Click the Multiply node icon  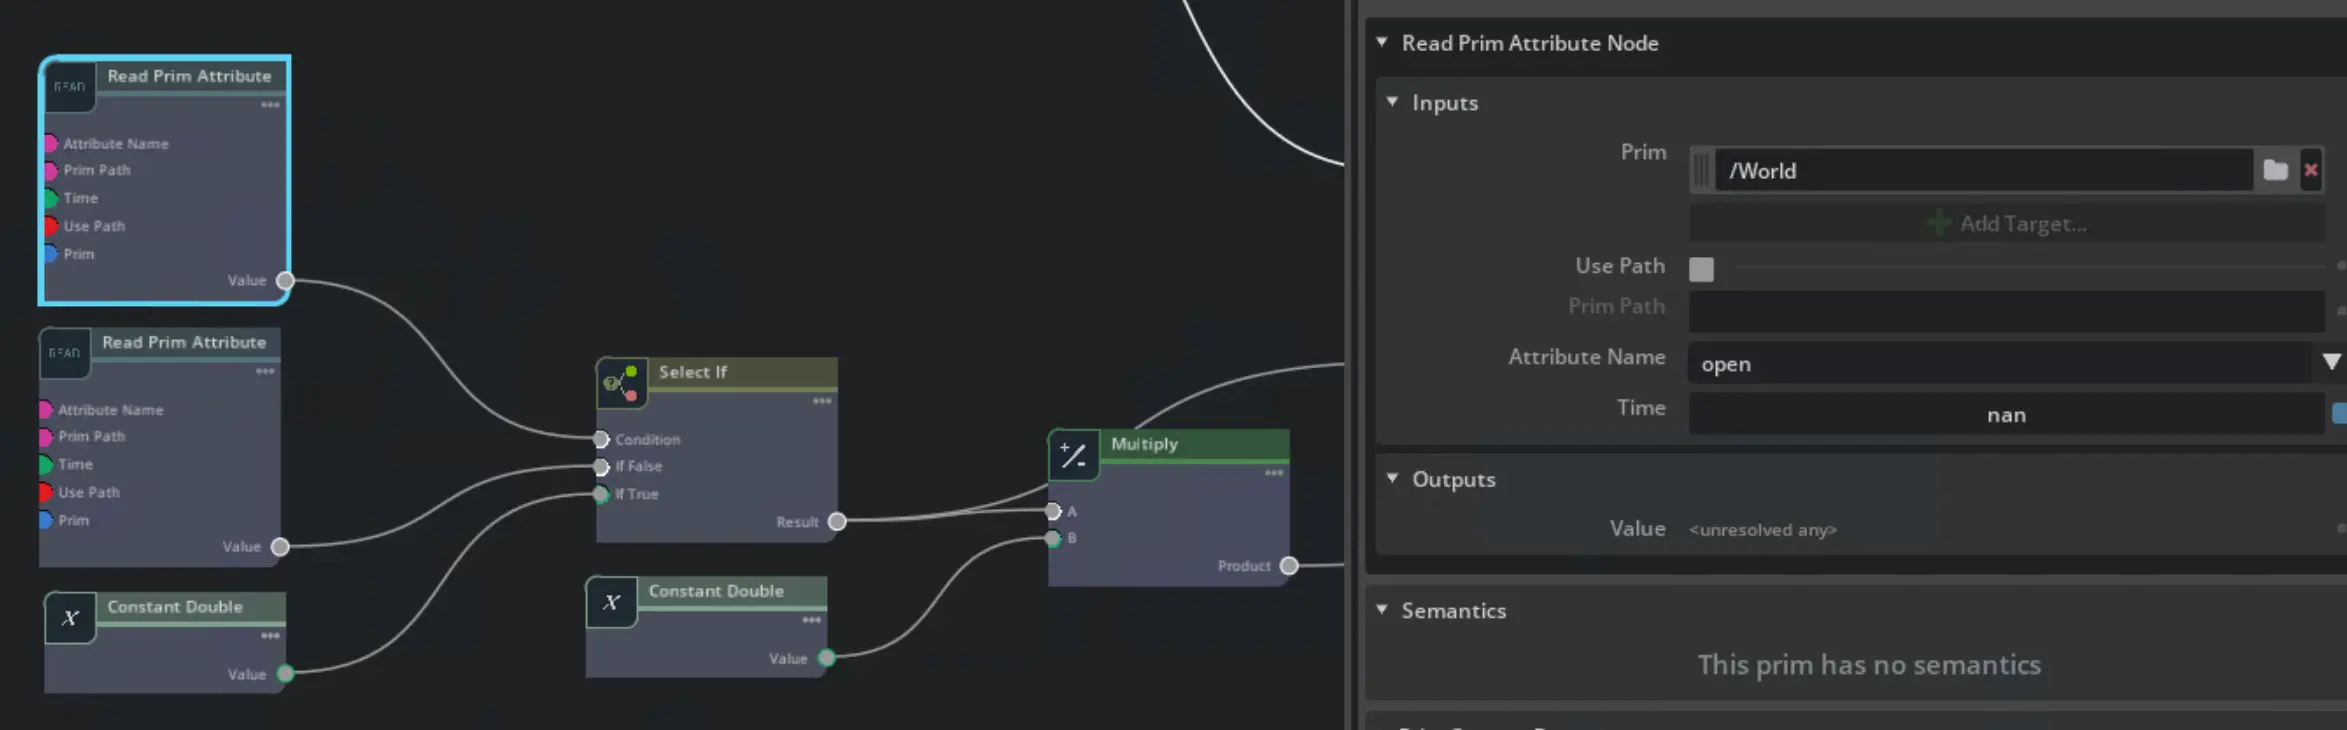click(x=1073, y=456)
